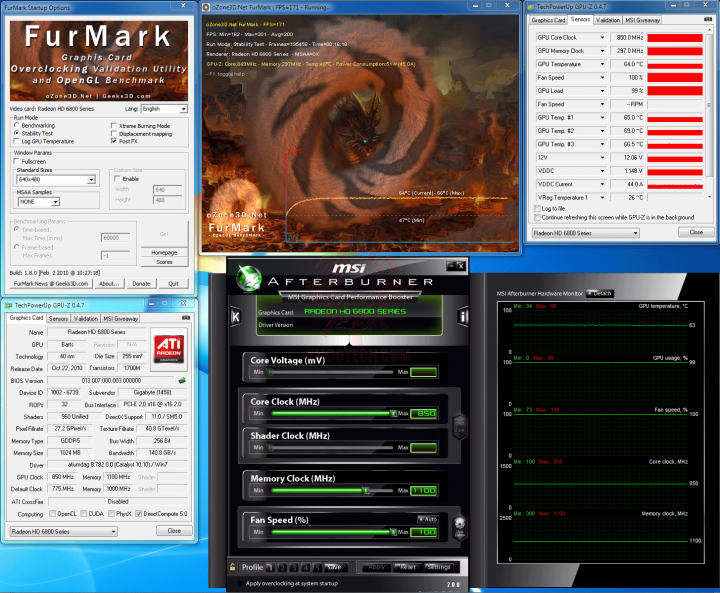720x593 pixels.
Task: Enable Displacement mapping checkbox
Action: (x=114, y=134)
